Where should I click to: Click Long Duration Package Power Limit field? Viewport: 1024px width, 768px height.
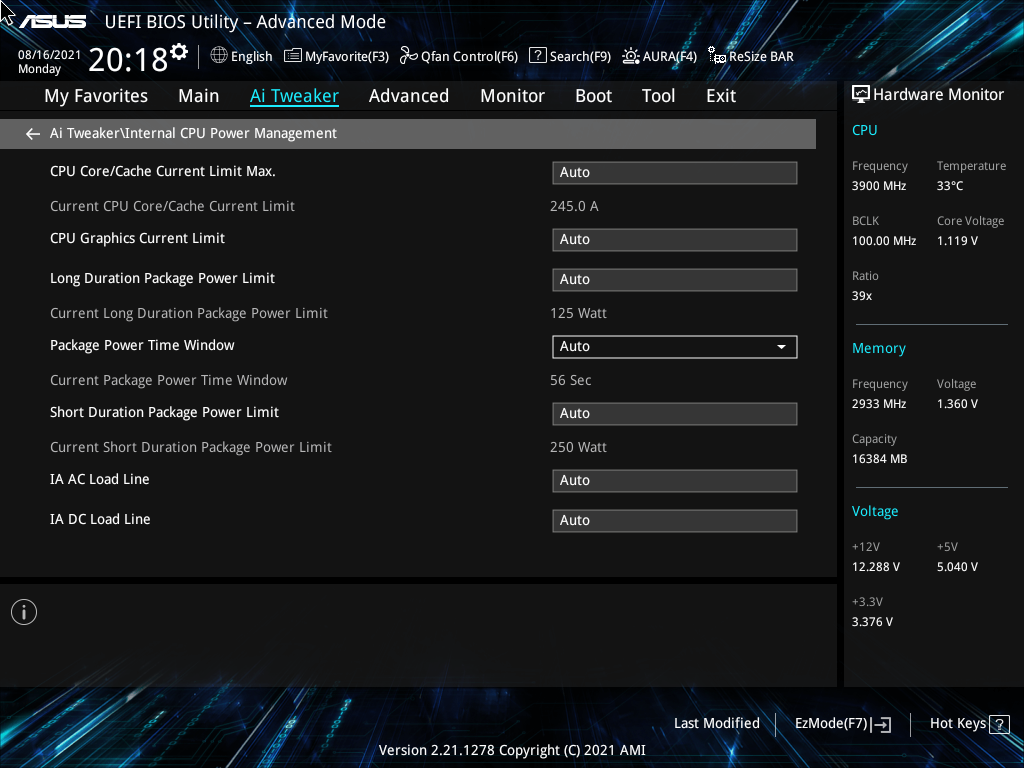pyautogui.click(x=675, y=280)
